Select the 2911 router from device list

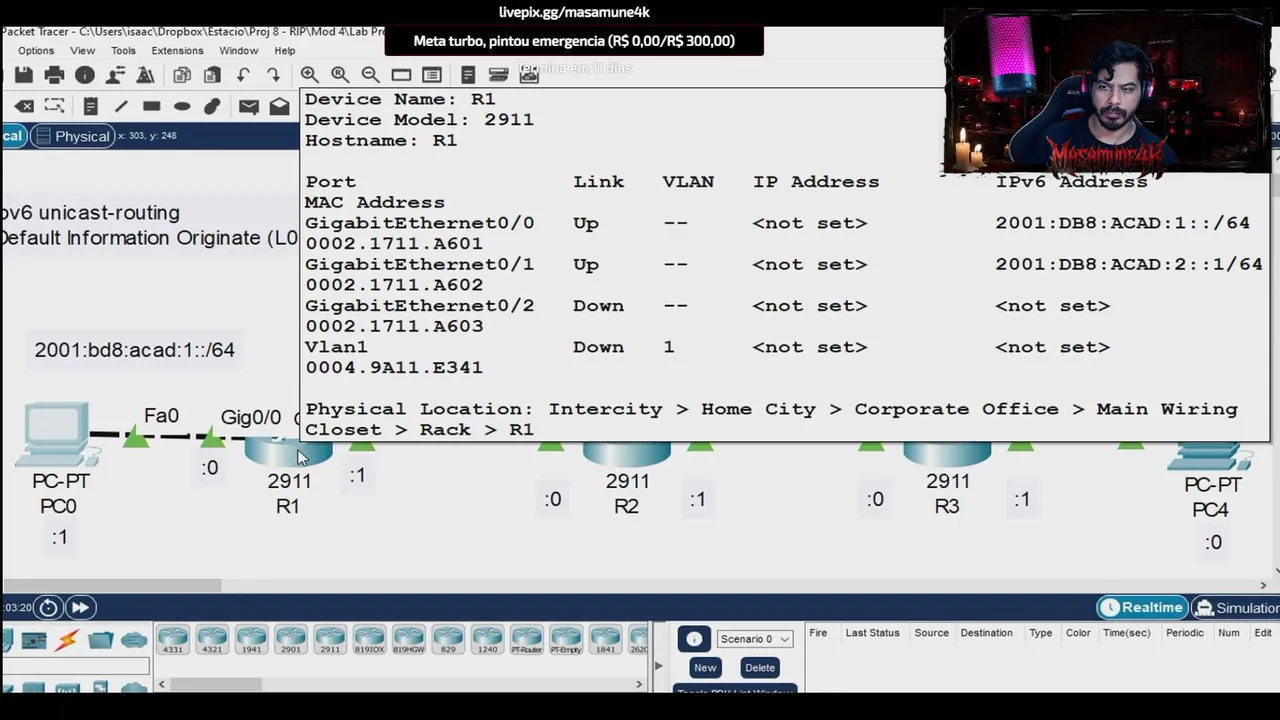[330, 640]
